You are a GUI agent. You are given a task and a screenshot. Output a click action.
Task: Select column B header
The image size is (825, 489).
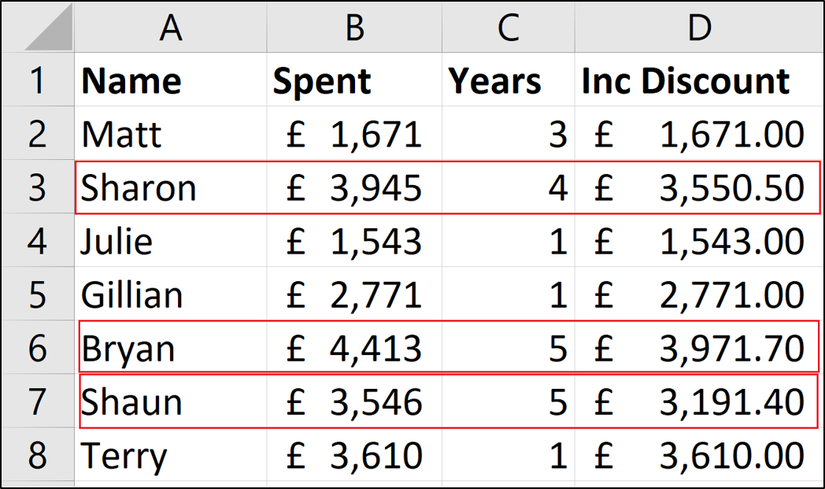tap(354, 30)
